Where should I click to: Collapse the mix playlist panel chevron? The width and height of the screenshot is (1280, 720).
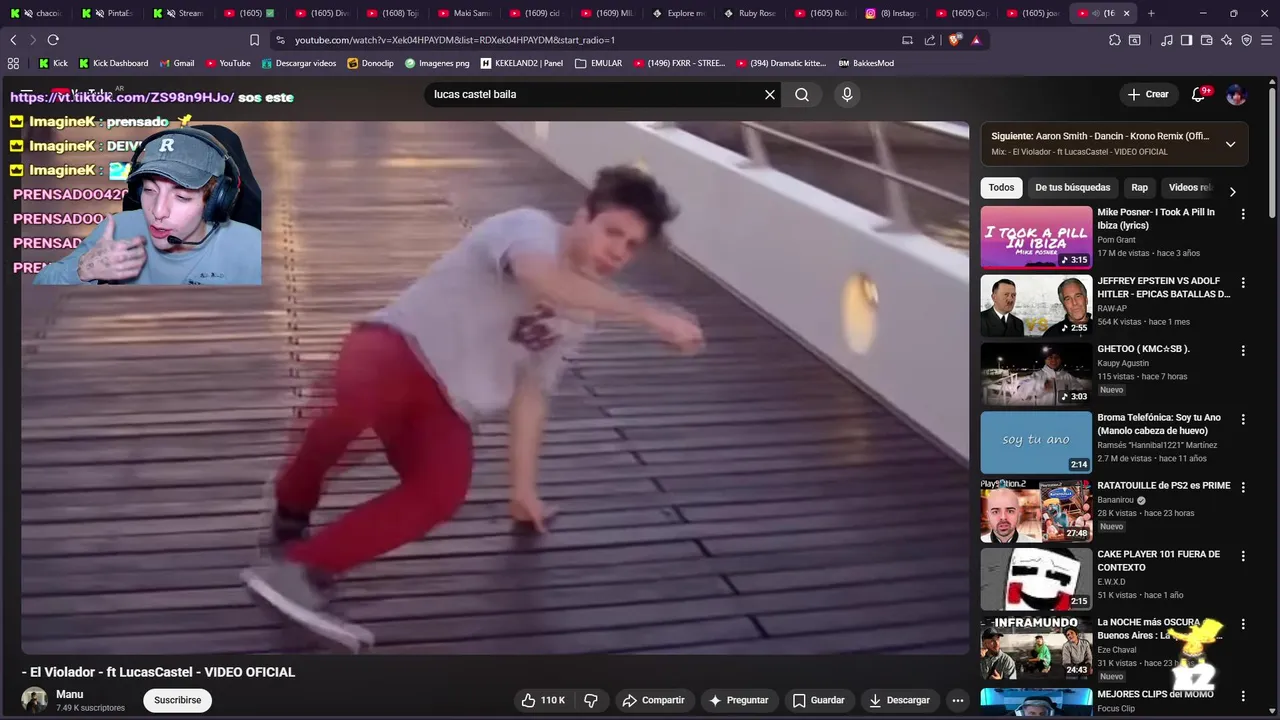click(x=1231, y=144)
